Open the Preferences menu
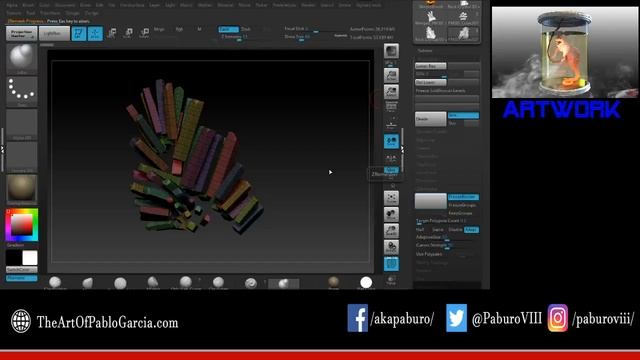 pyautogui.click(x=284, y=5)
